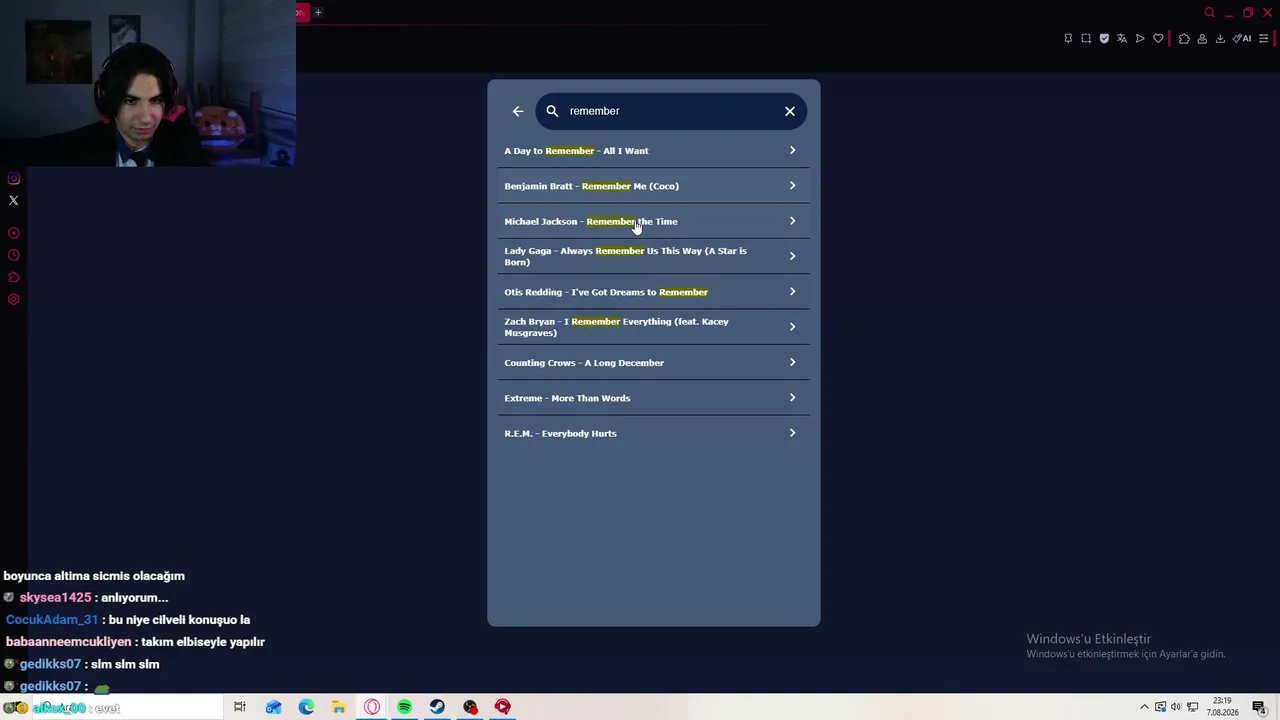Open Task View on the taskbar
Screen dimensions: 1280x720
coord(240,707)
